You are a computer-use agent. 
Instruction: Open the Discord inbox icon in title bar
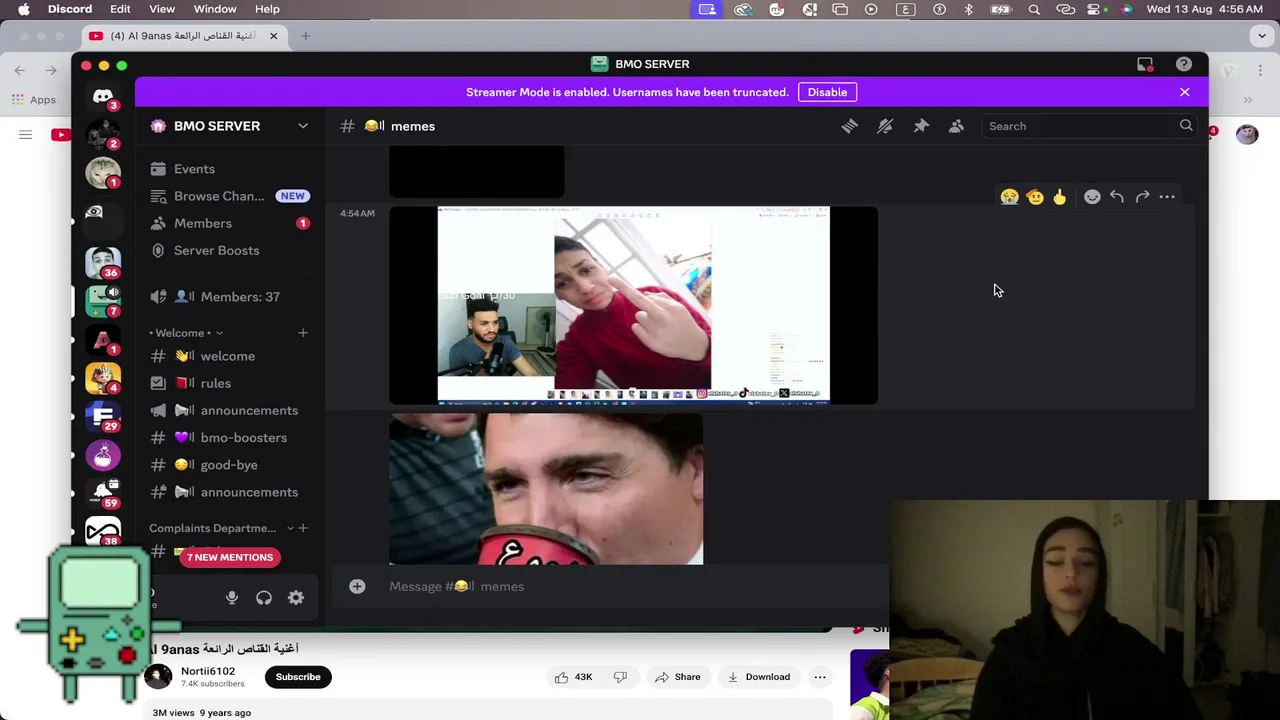(x=1145, y=64)
